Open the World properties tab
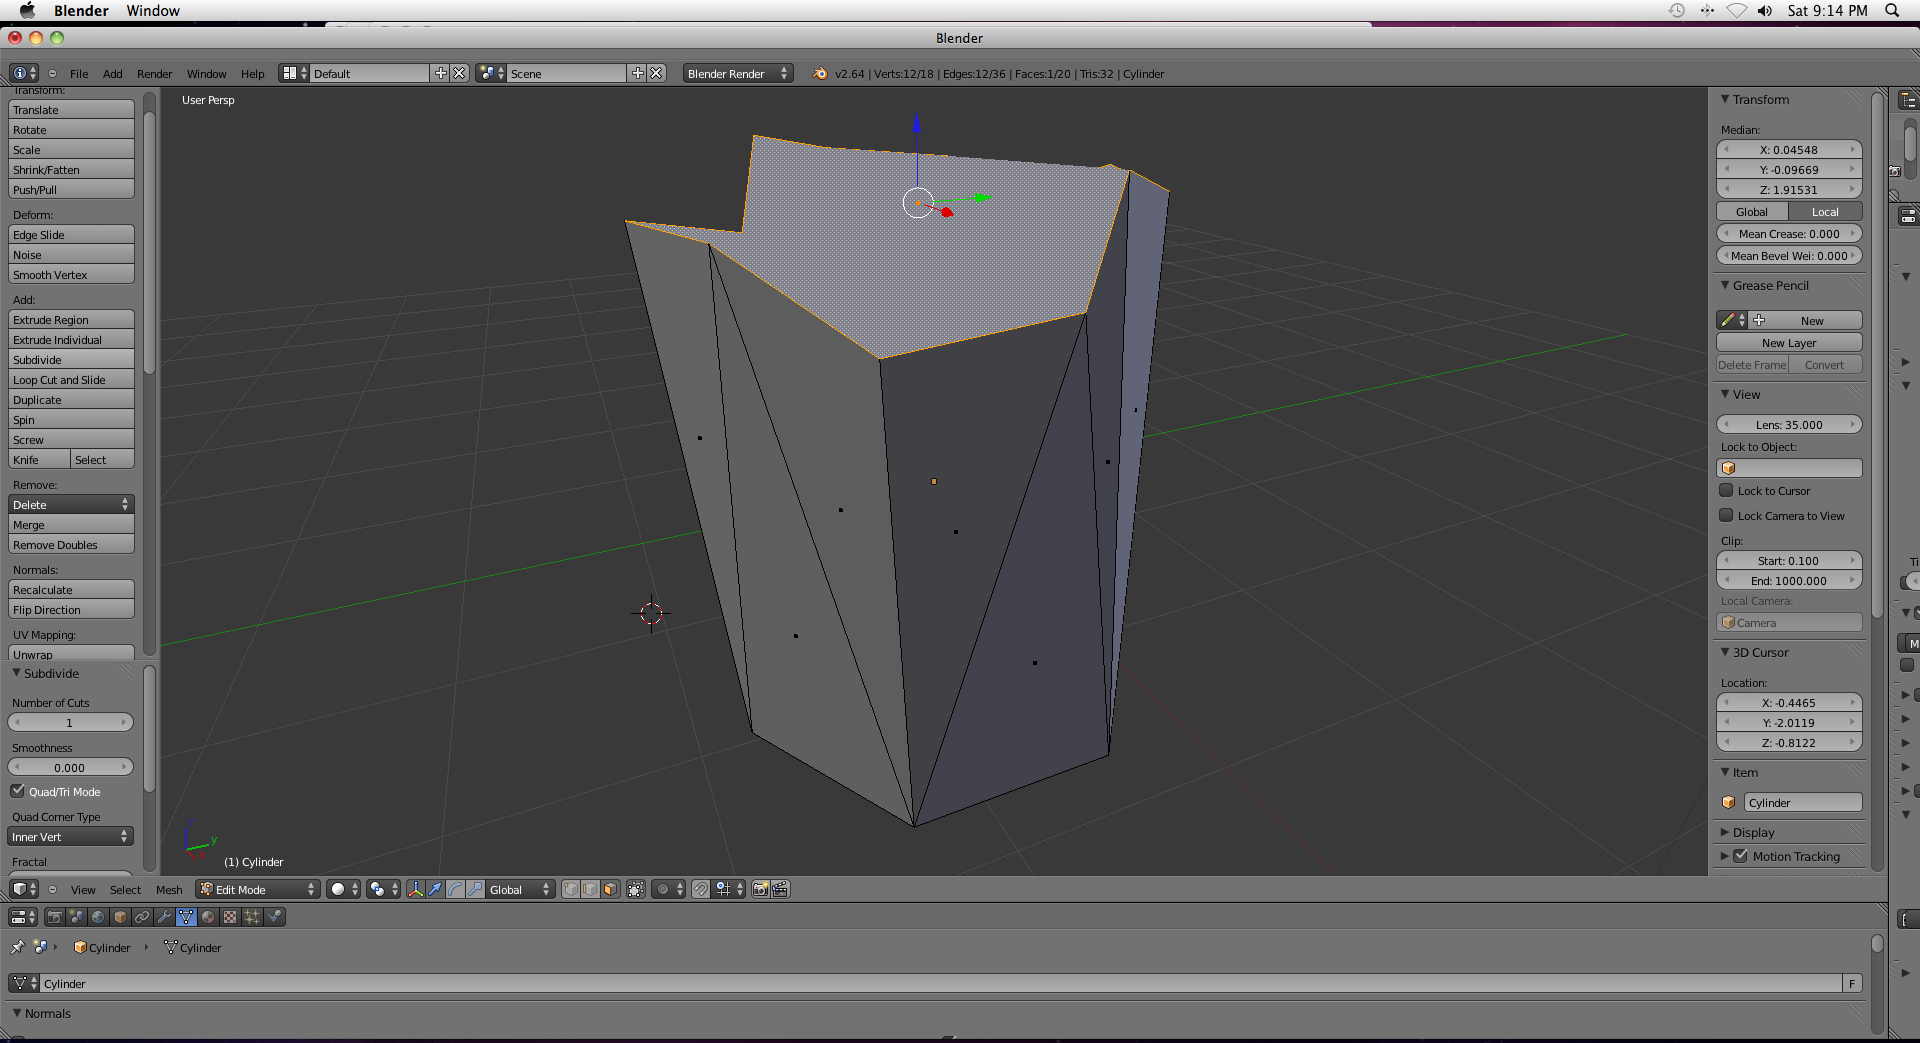Viewport: 1920px width, 1043px height. point(99,917)
